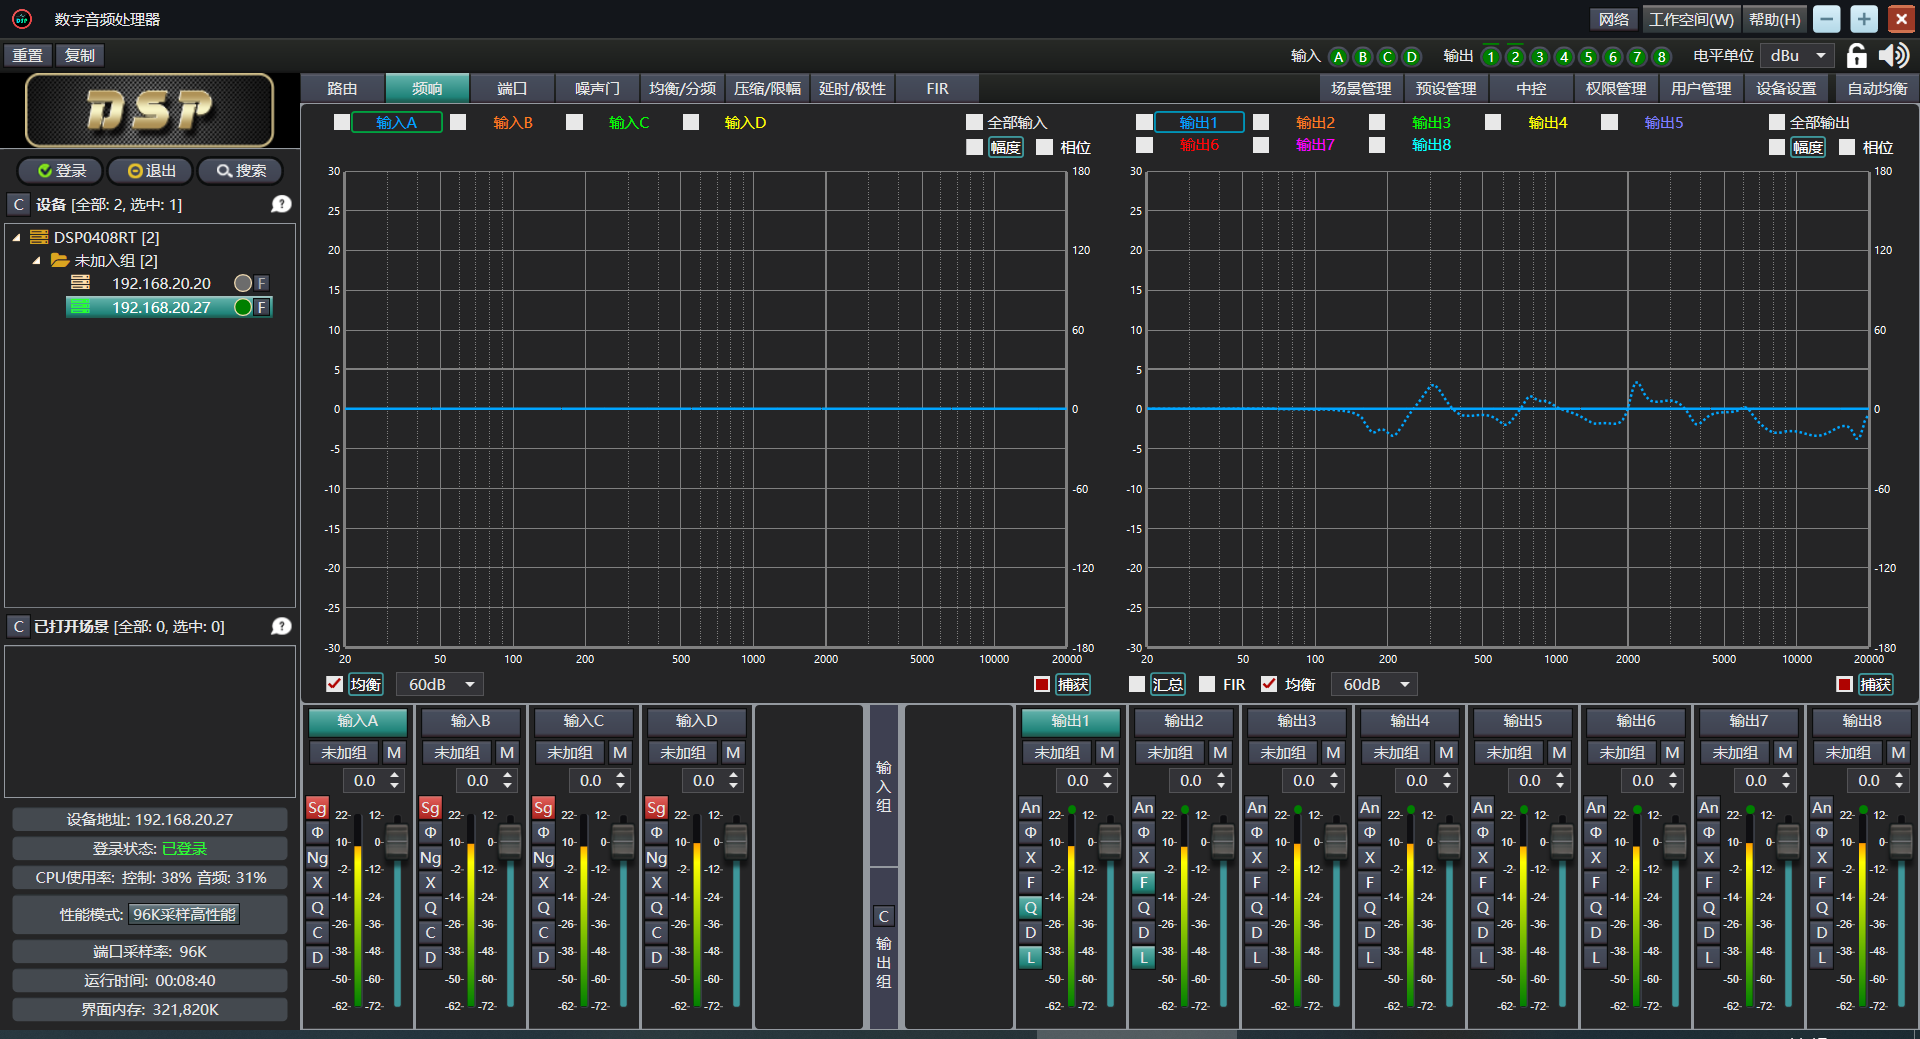Enable the 全部输出 checkbox
Screen dimensions: 1920x1039
pyautogui.click(x=1777, y=122)
